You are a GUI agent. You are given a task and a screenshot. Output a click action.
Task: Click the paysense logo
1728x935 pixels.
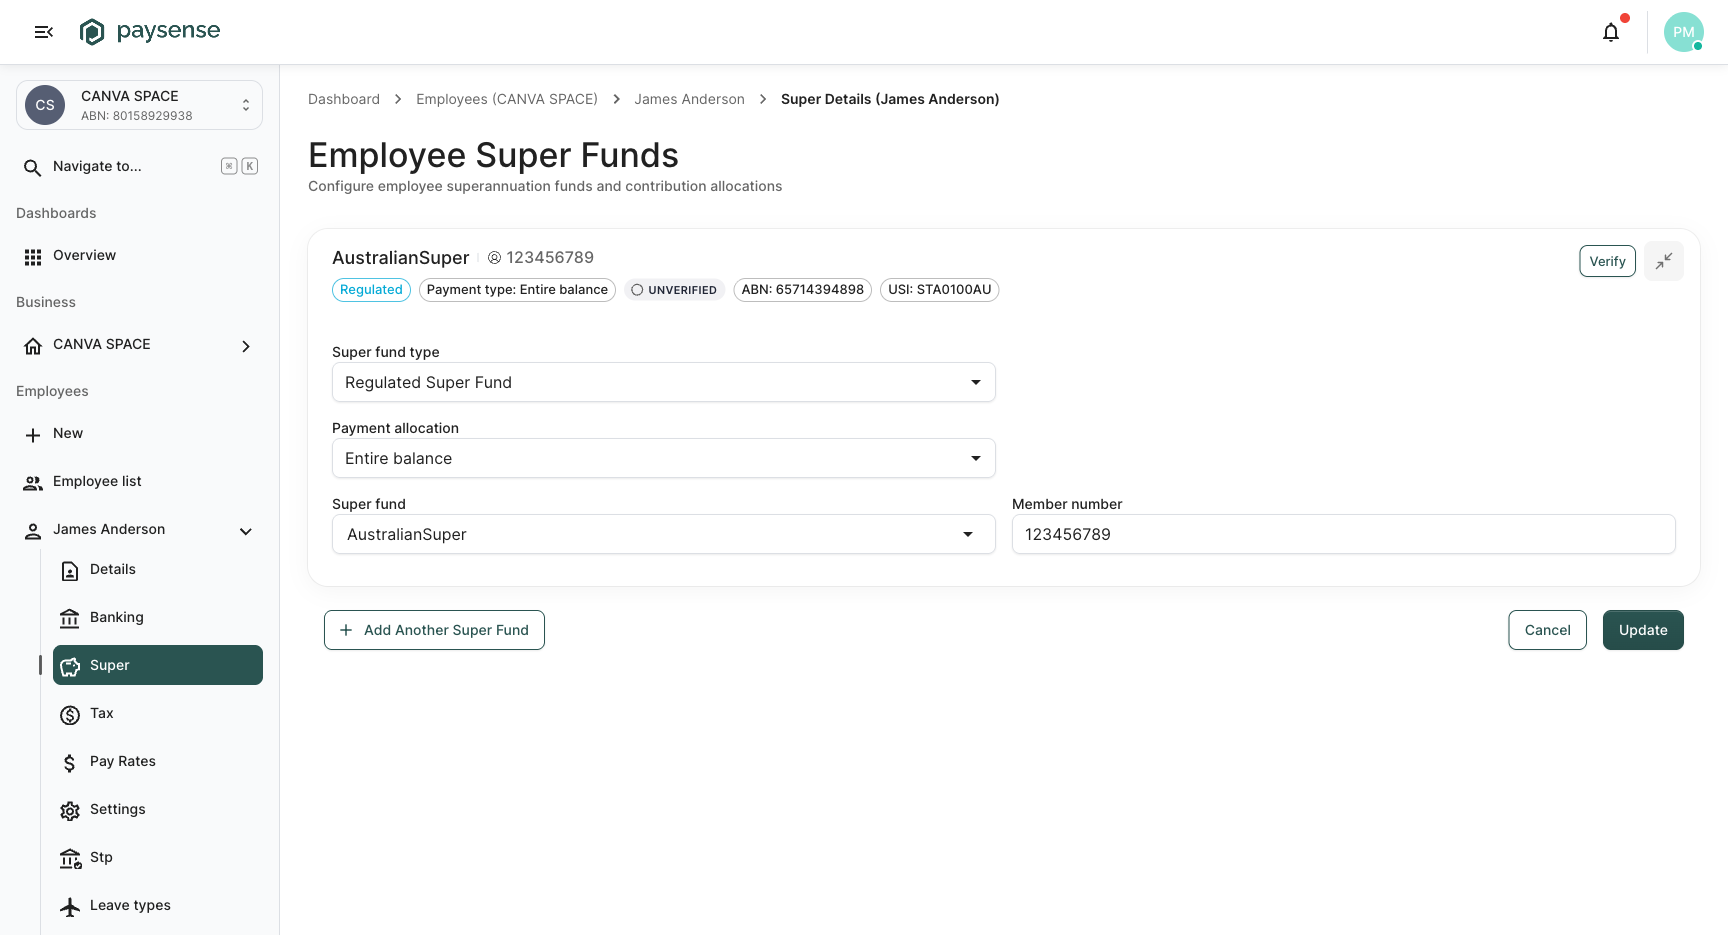tap(150, 32)
